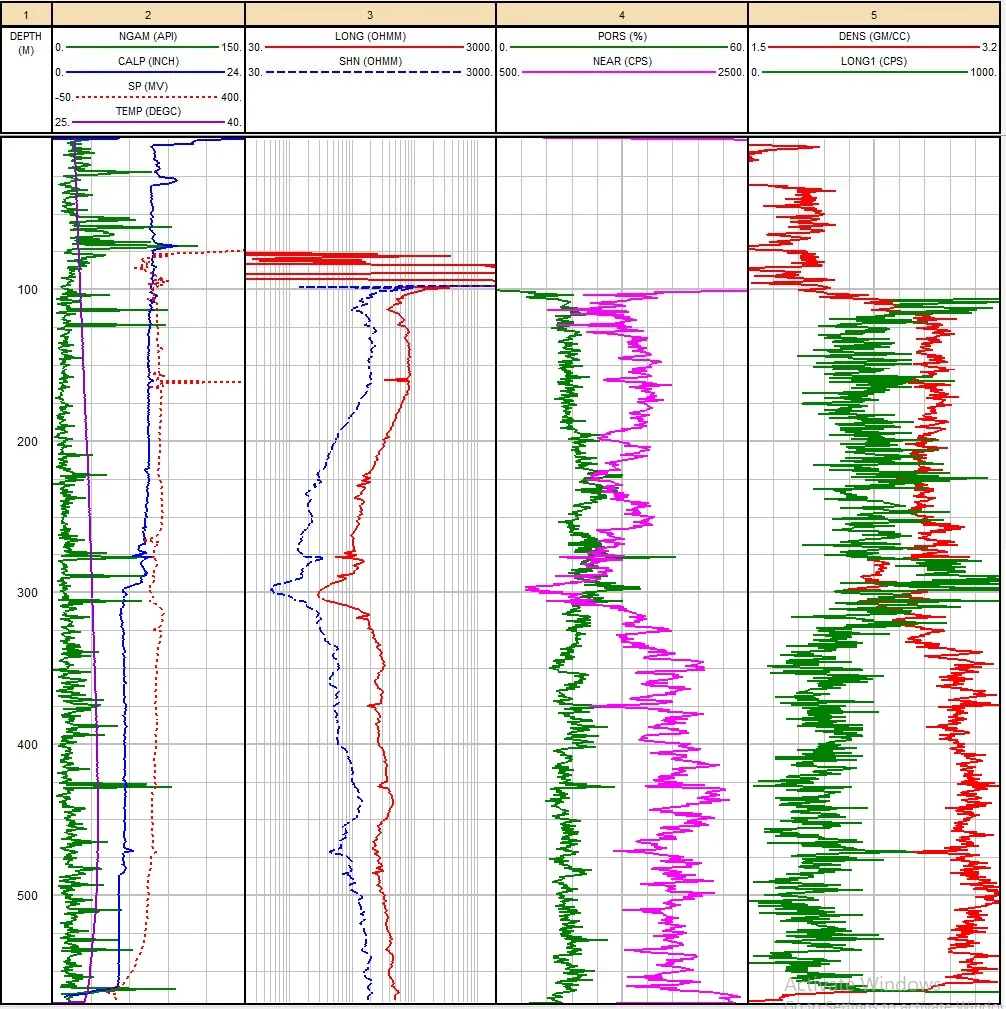
Task: Click SP scale maximum 400.
Action: coord(231,97)
